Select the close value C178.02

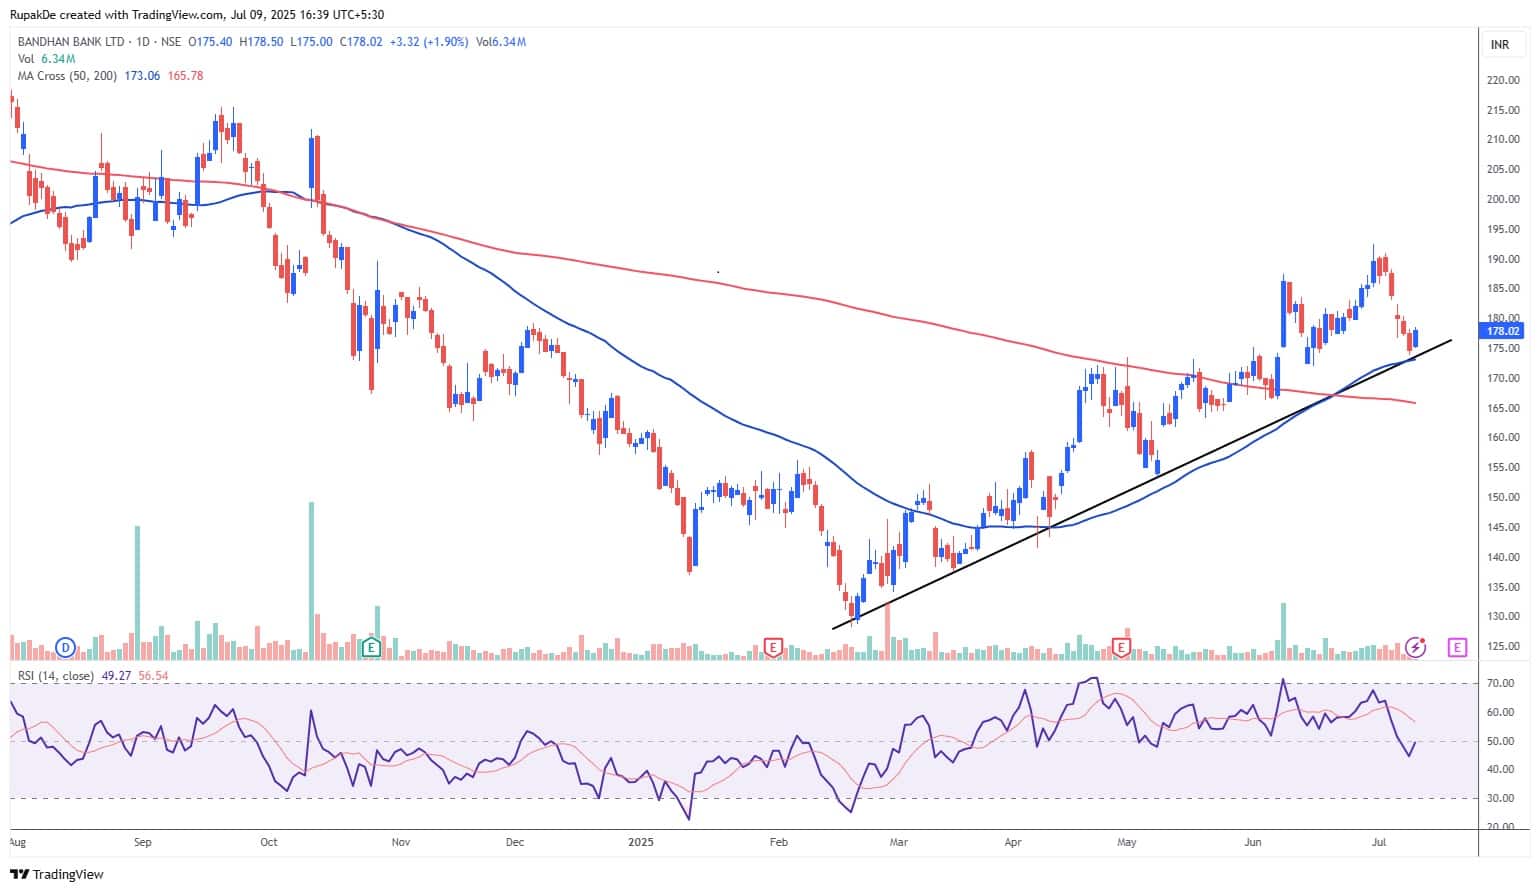[360, 42]
